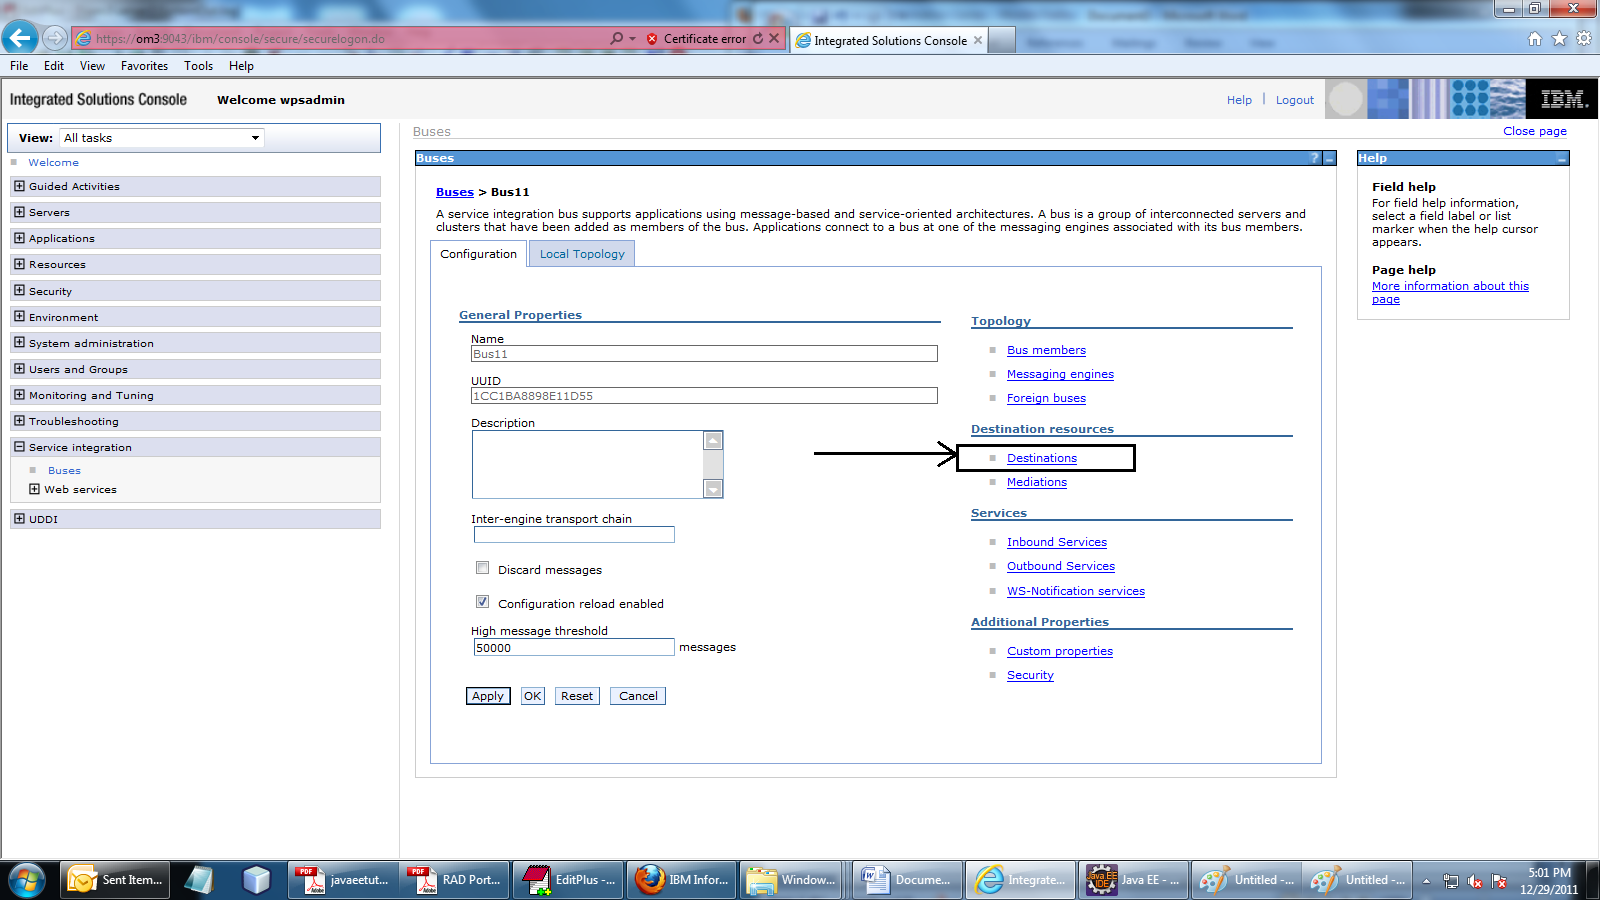Expand Monitoring and Tuning node
1600x900 pixels.
click(x=19, y=395)
